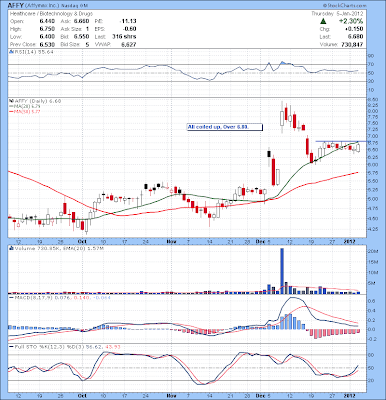Click the AFFY ticker symbol title
This screenshot has width=386, height=400.
[15, 6]
